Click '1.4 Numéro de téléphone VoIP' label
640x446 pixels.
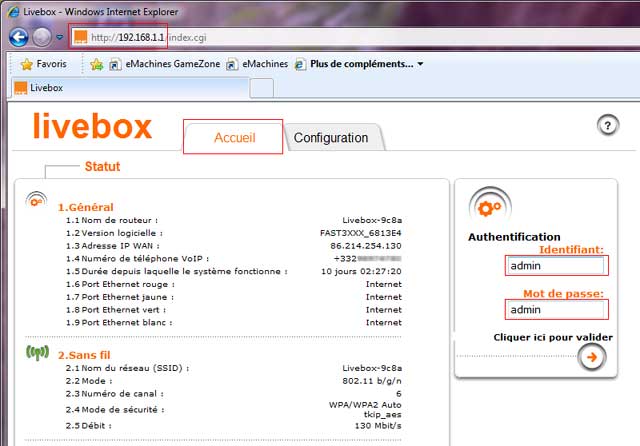coord(138,259)
